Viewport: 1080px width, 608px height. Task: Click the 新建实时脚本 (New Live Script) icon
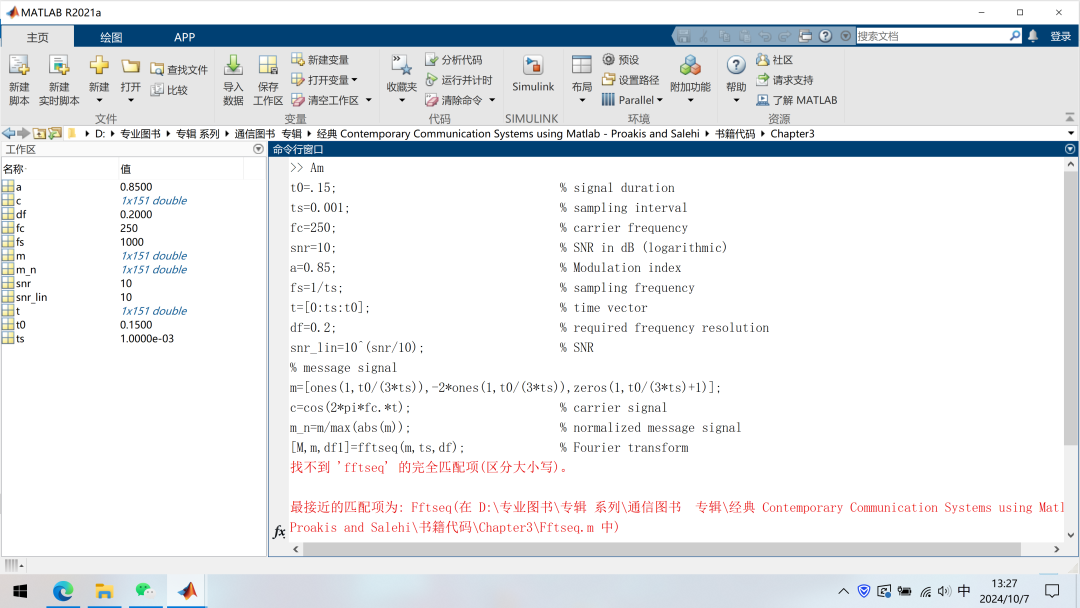(x=59, y=66)
